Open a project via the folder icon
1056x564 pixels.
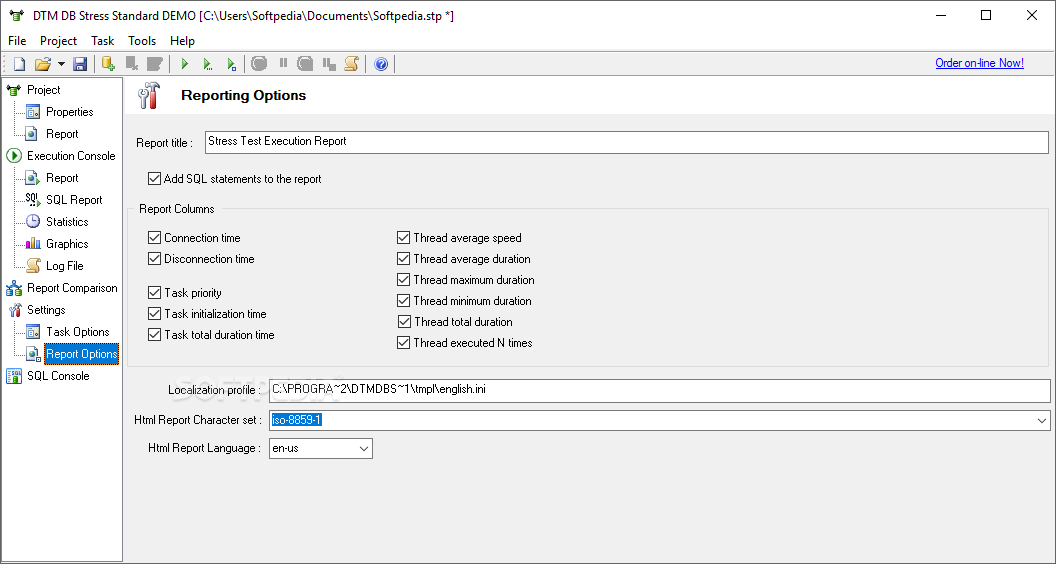pyautogui.click(x=42, y=64)
